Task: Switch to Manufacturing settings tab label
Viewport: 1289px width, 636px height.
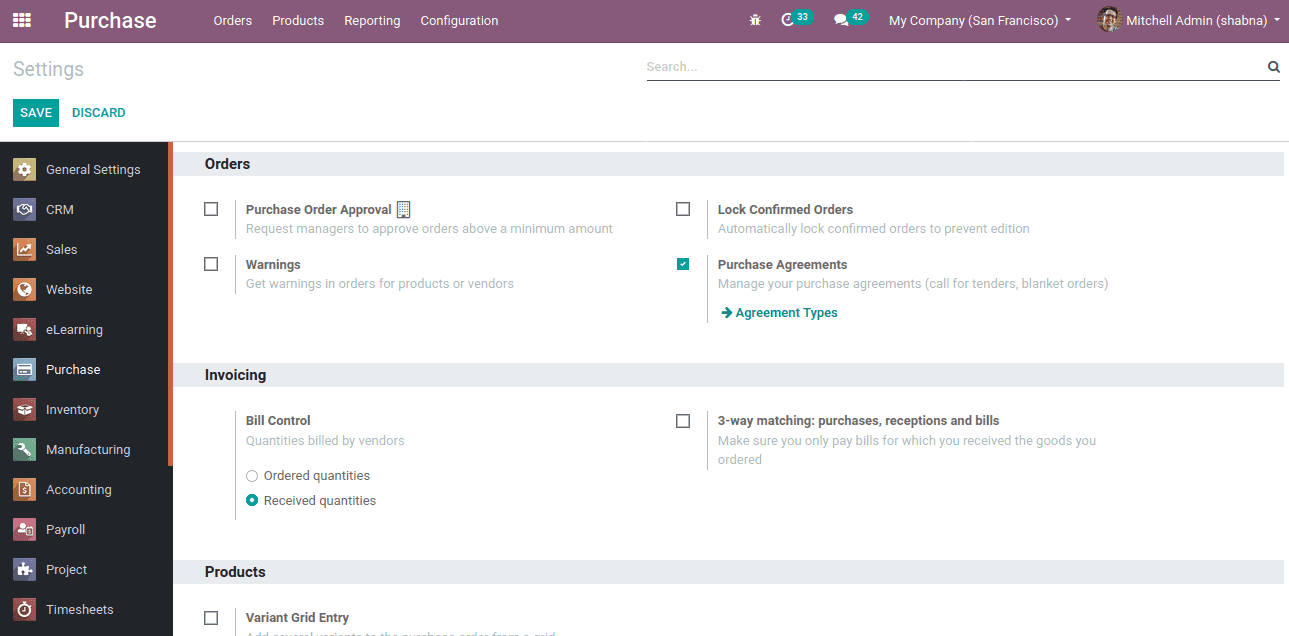Action: pos(88,450)
